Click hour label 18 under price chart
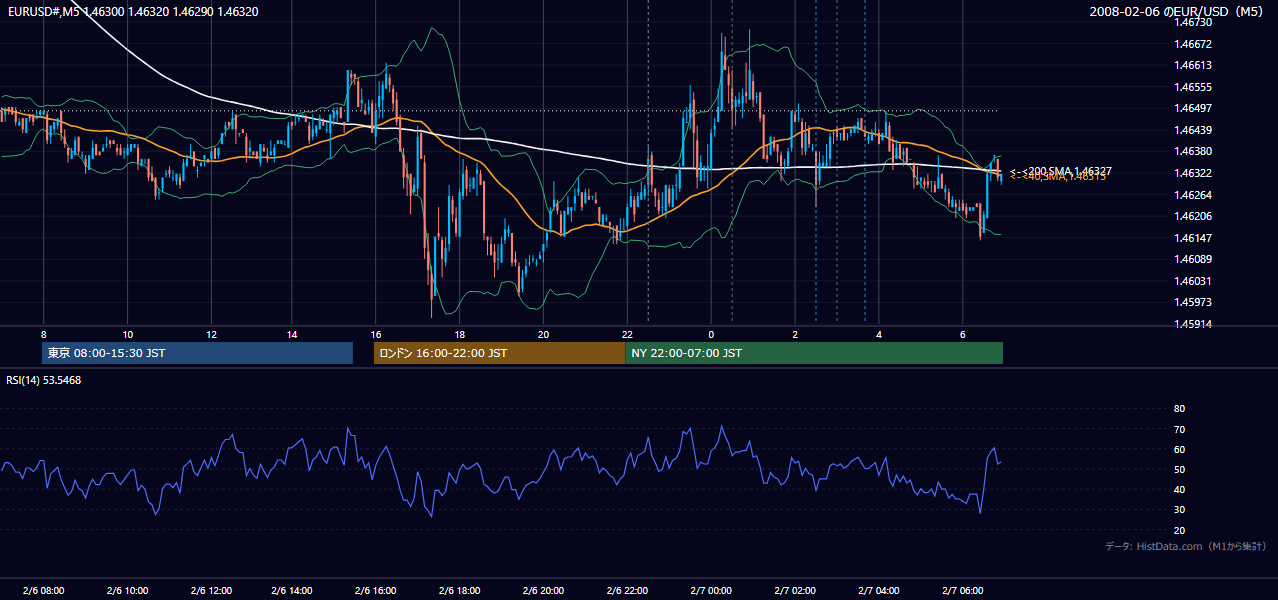Viewport: 1278px width, 600px height. pos(459,334)
